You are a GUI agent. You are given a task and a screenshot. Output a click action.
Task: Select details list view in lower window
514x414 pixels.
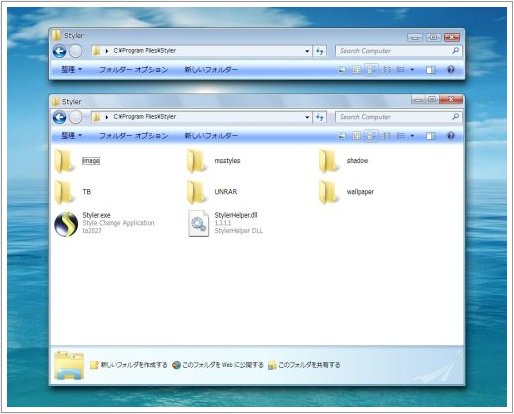[401, 136]
